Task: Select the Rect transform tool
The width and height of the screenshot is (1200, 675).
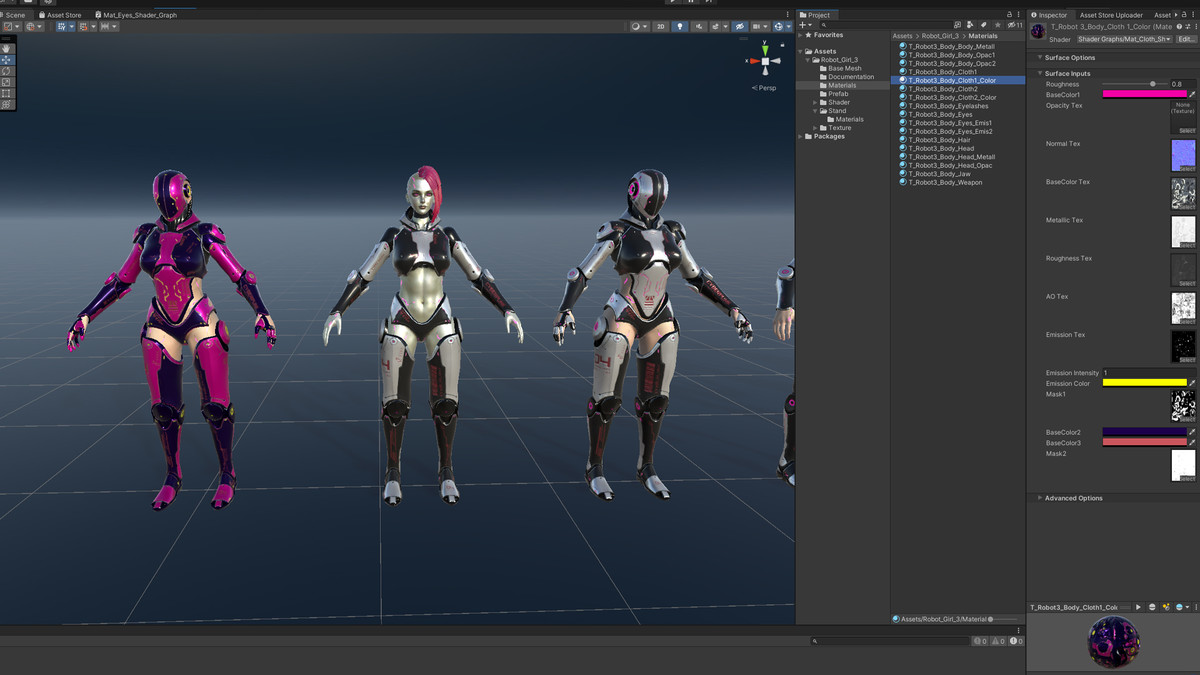Action: [6, 93]
